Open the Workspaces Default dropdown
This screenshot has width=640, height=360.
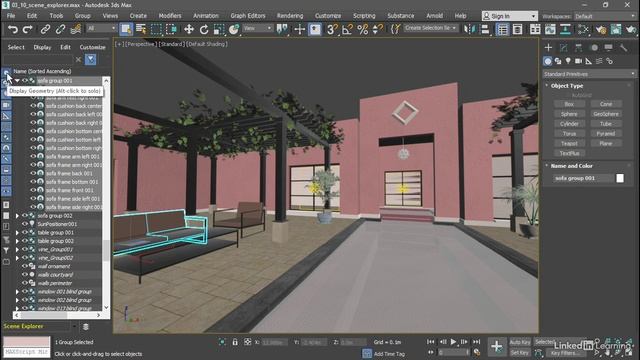(x=605, y=16)
